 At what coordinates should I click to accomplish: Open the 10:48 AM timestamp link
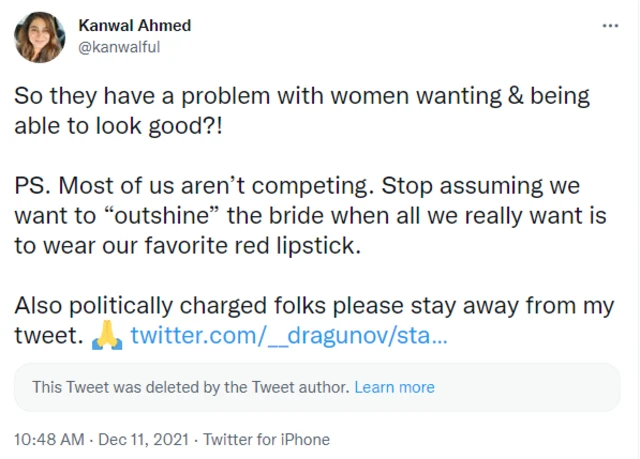pyautogui.click(x=47, y=439)
